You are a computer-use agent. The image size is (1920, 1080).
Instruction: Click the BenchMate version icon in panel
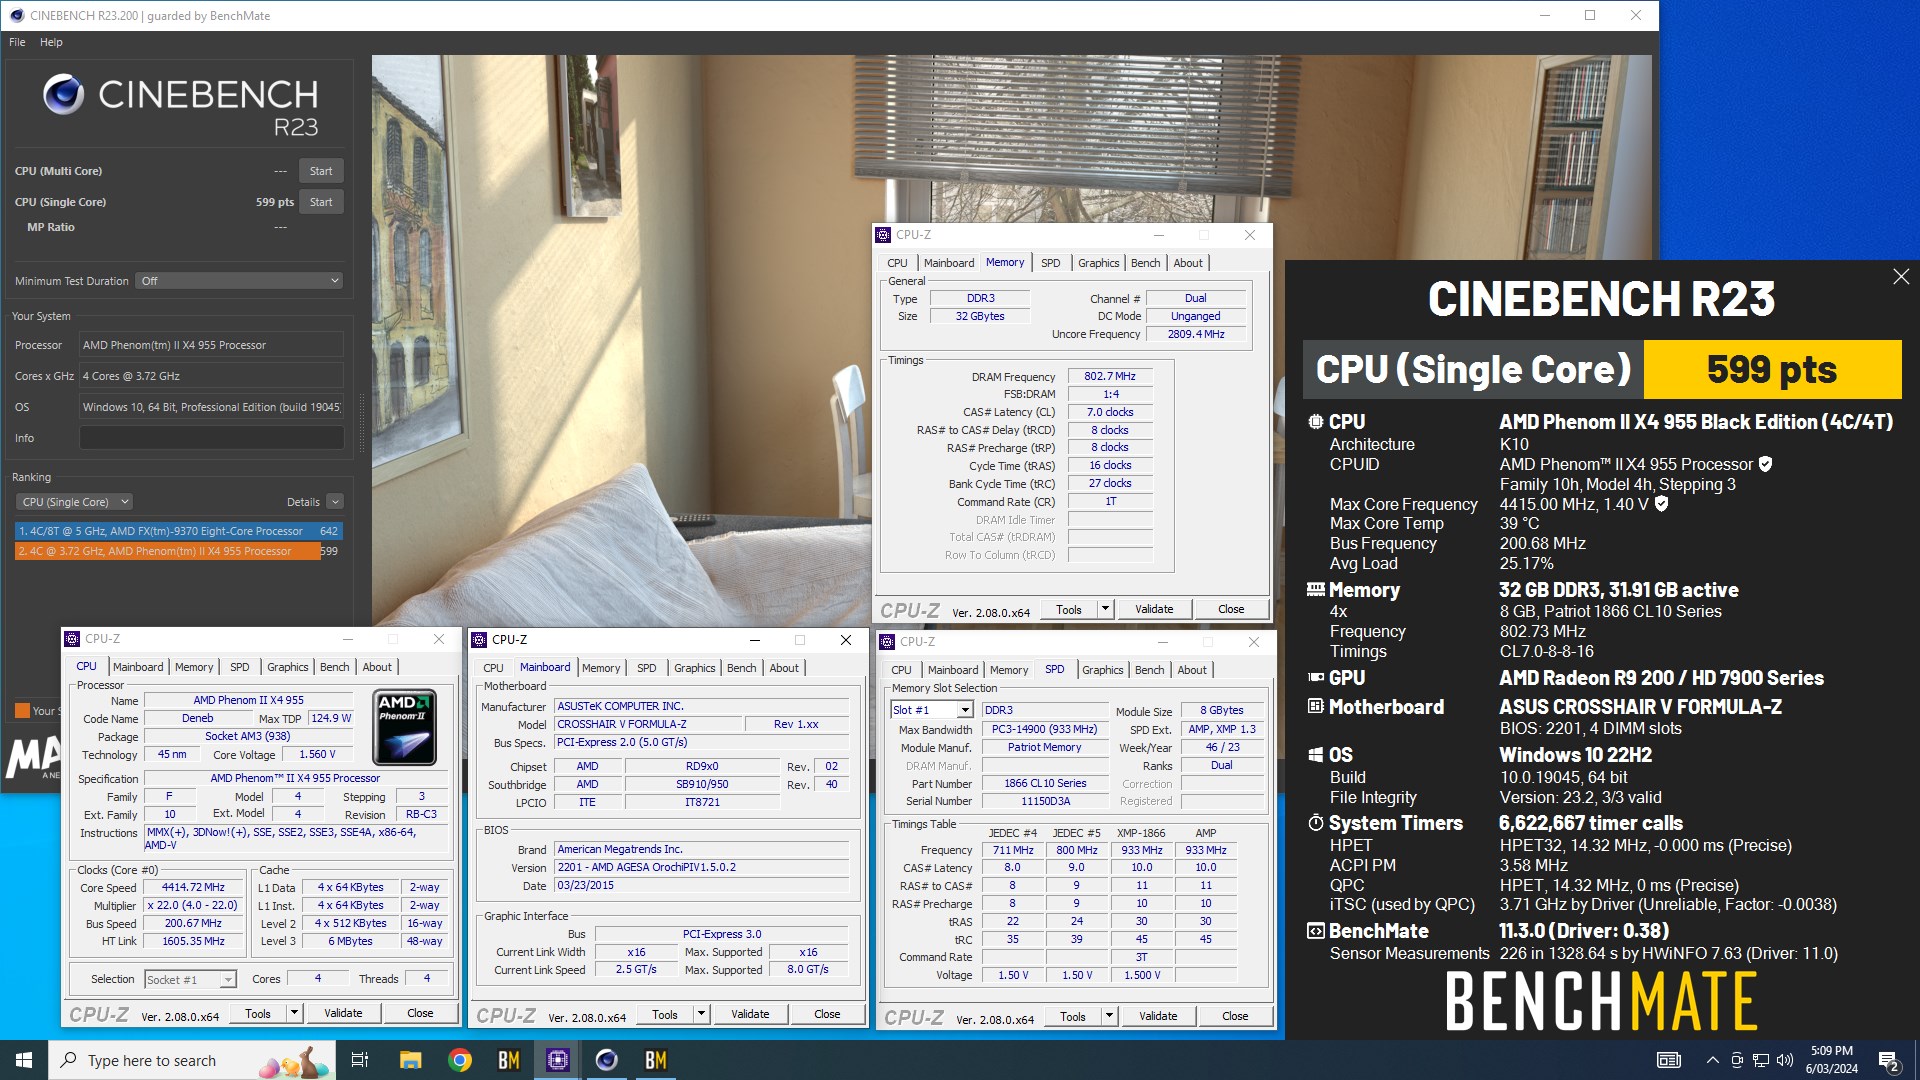click(x=1315, y=931)
